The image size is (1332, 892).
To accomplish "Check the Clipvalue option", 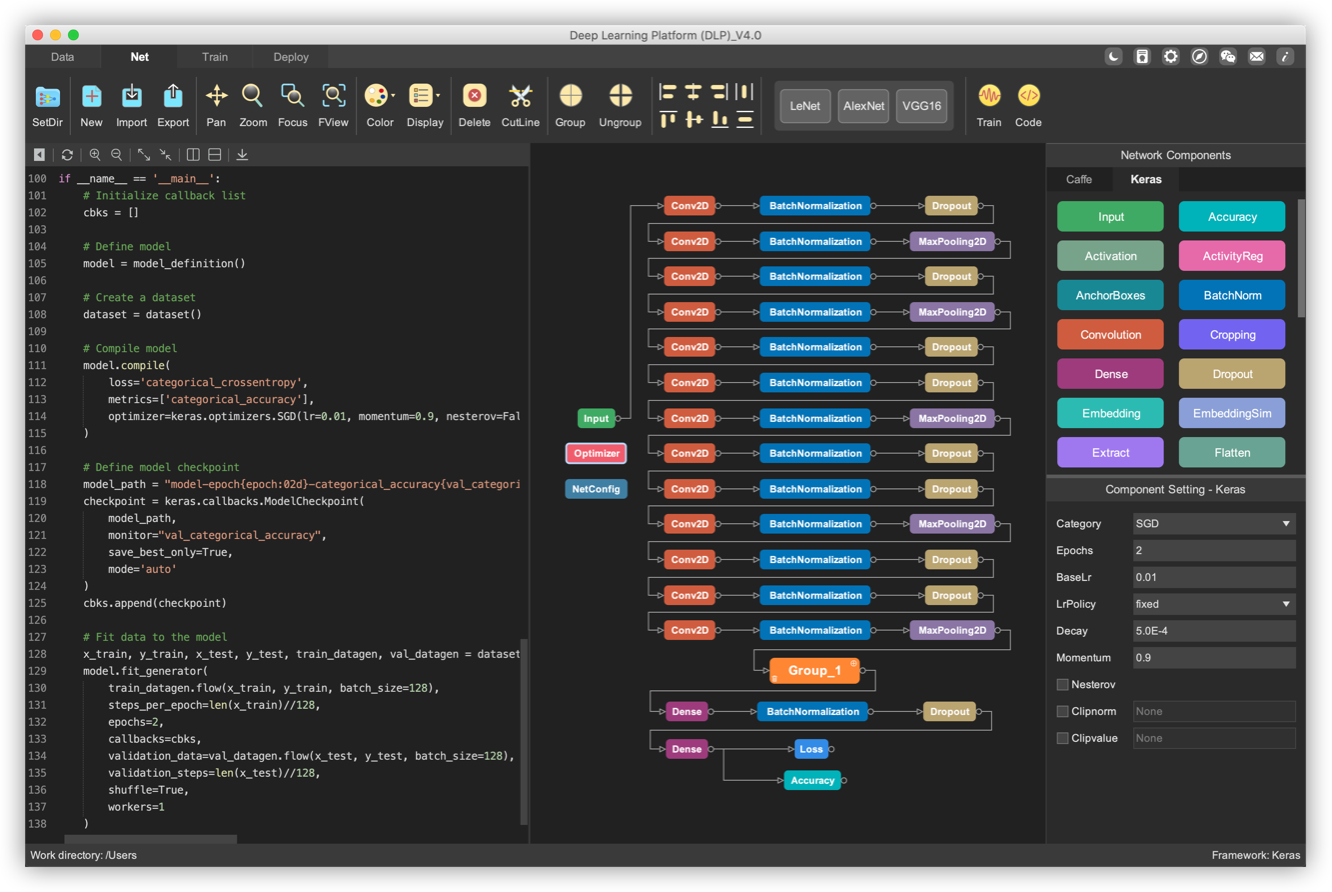I will tap(1063, 739).
